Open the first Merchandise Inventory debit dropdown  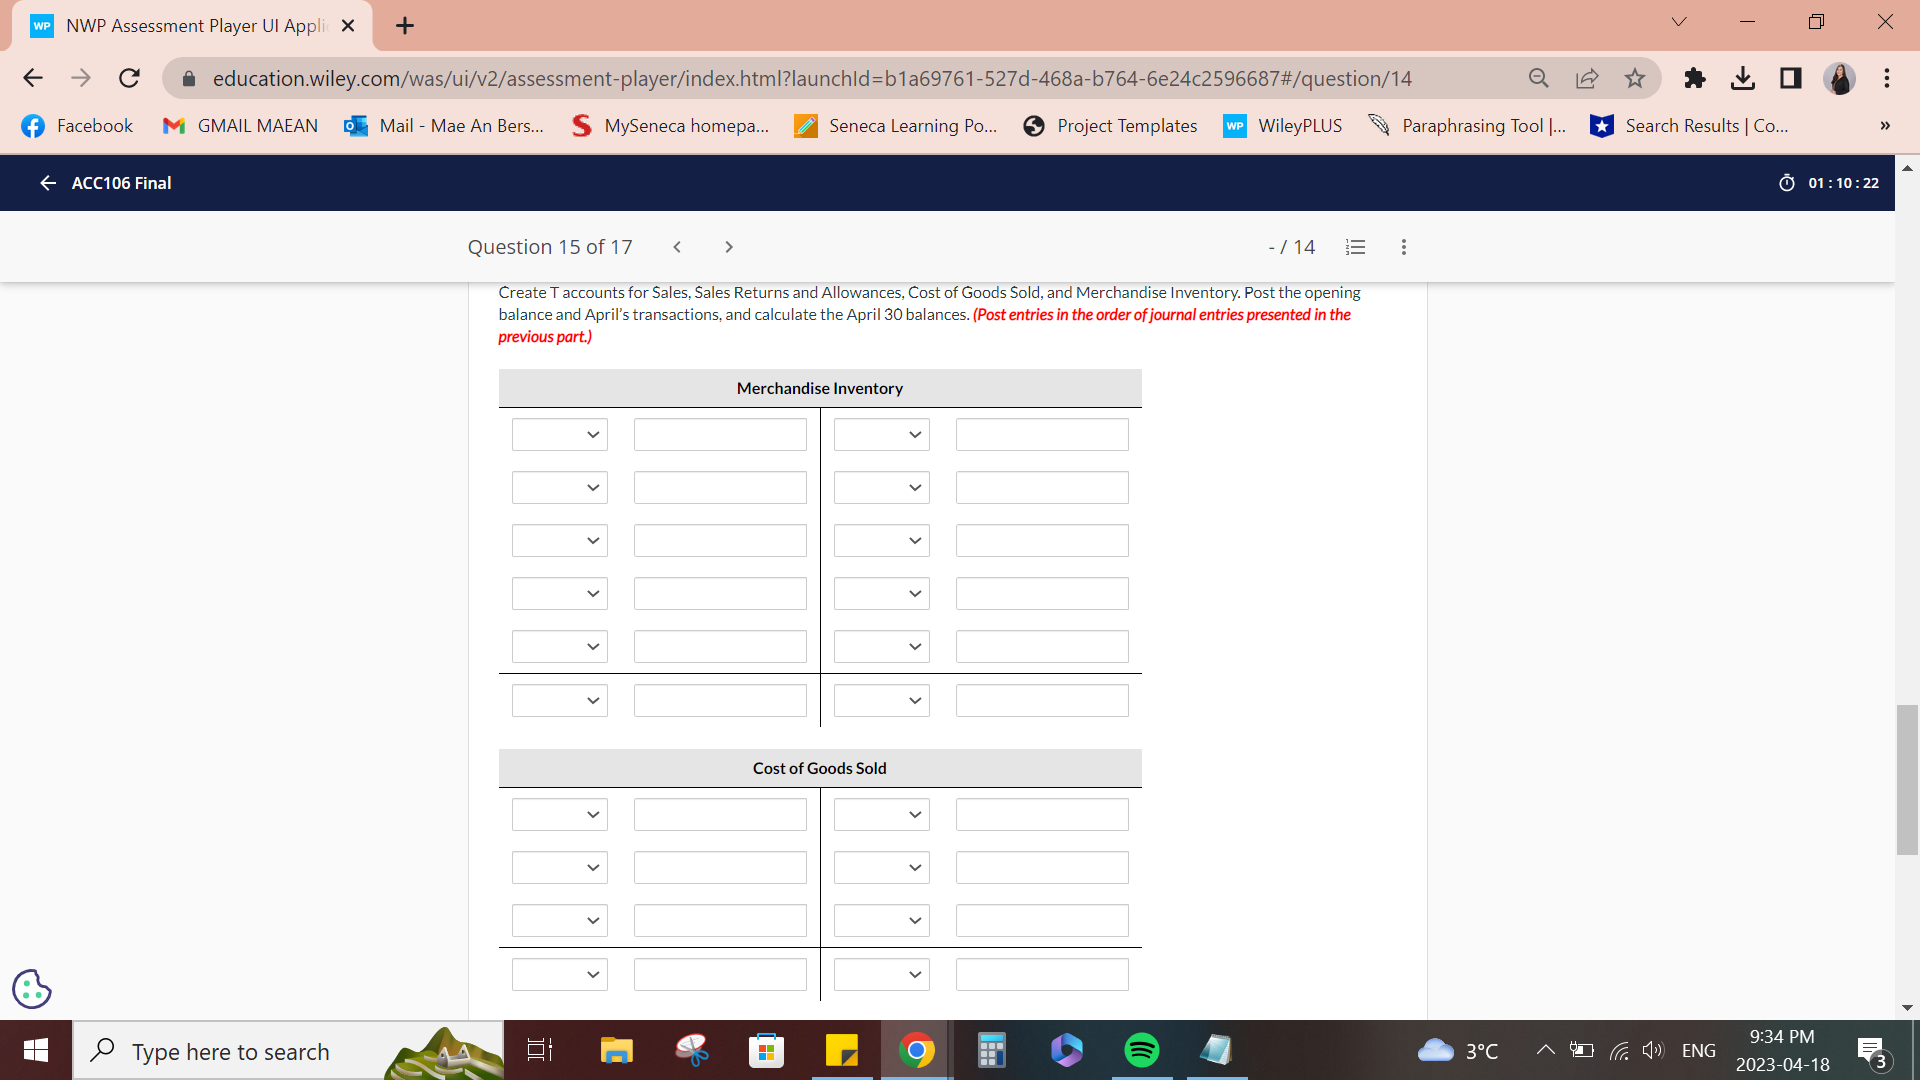pos(559,434)
